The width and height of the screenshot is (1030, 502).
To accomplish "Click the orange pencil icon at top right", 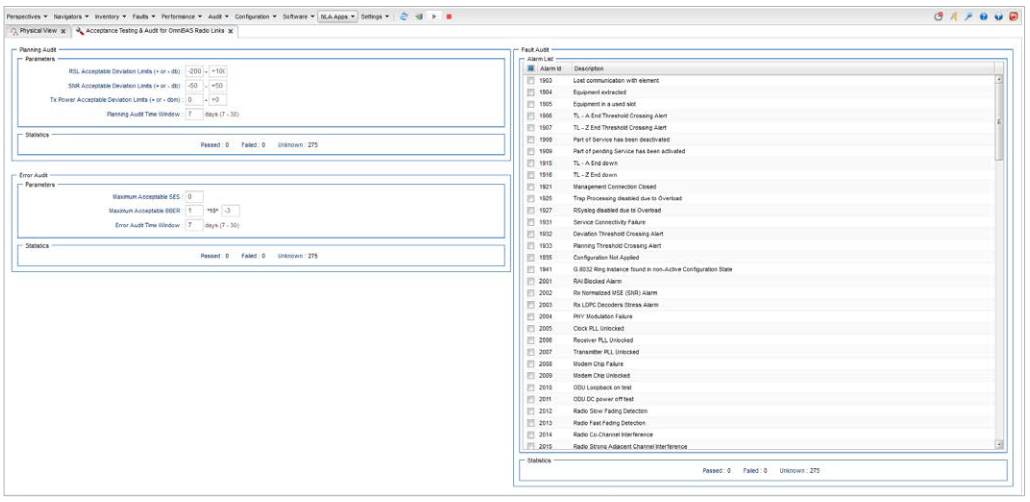I will tap(954, 16).
